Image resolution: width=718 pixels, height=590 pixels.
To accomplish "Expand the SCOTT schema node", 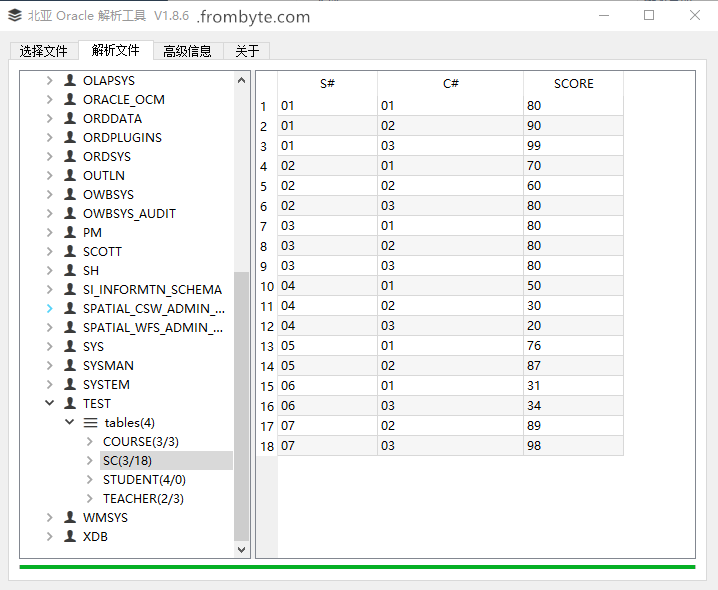I will [49, 251].
